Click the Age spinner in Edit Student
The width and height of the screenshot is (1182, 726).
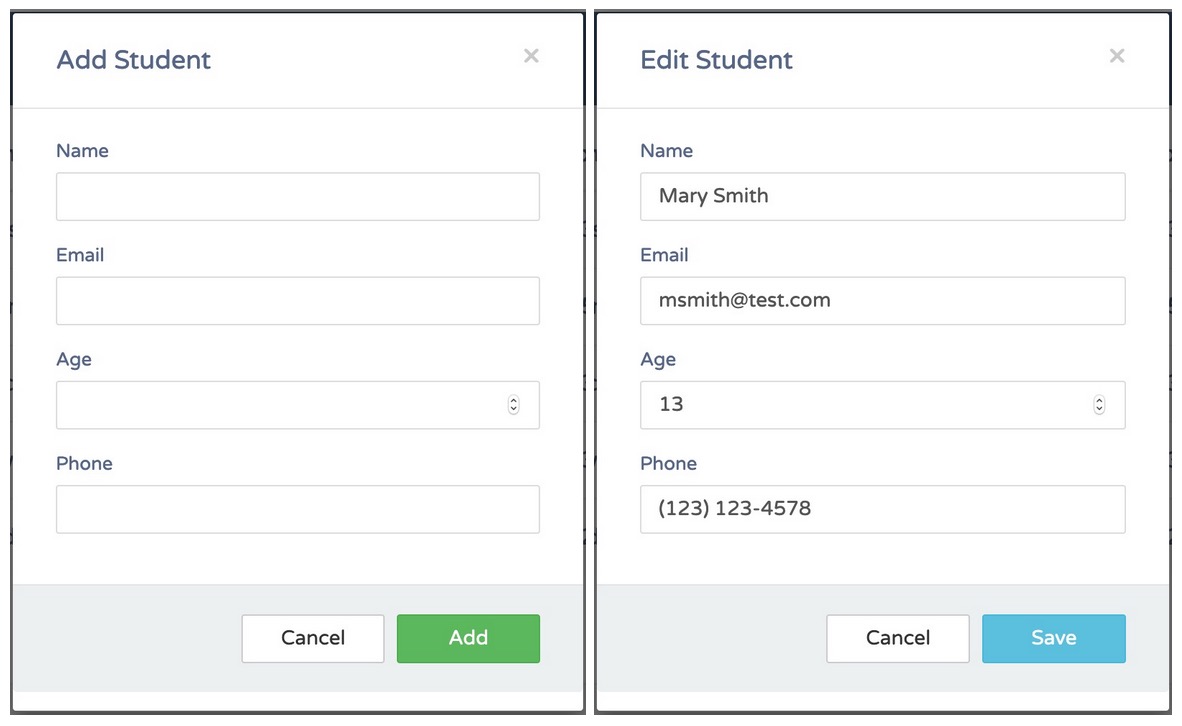click(x=1099, y=405)
